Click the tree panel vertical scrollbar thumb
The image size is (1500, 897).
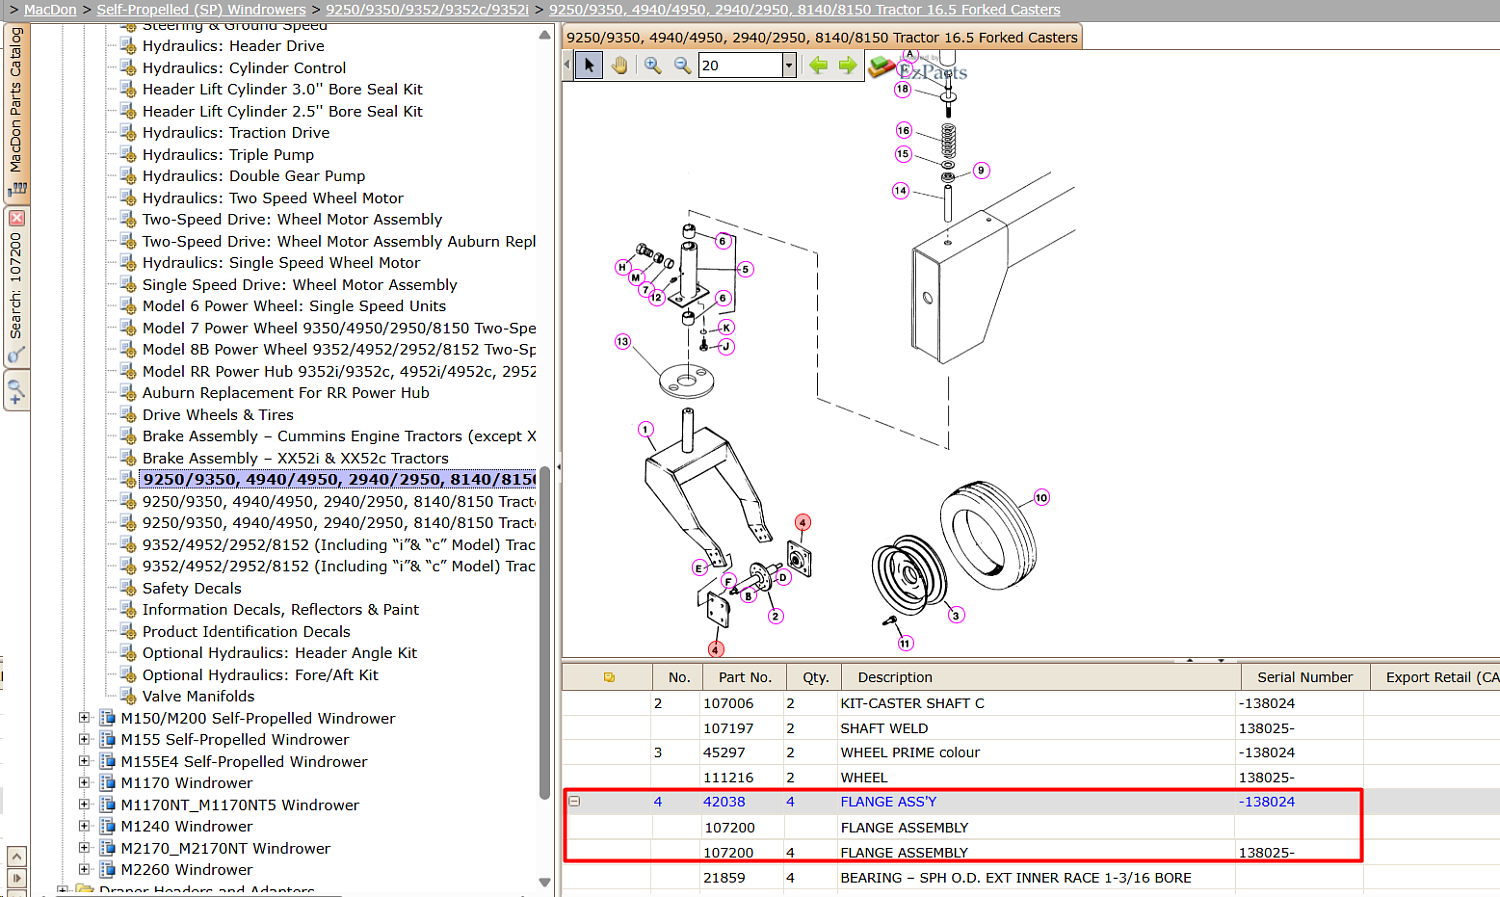(545, 635)
